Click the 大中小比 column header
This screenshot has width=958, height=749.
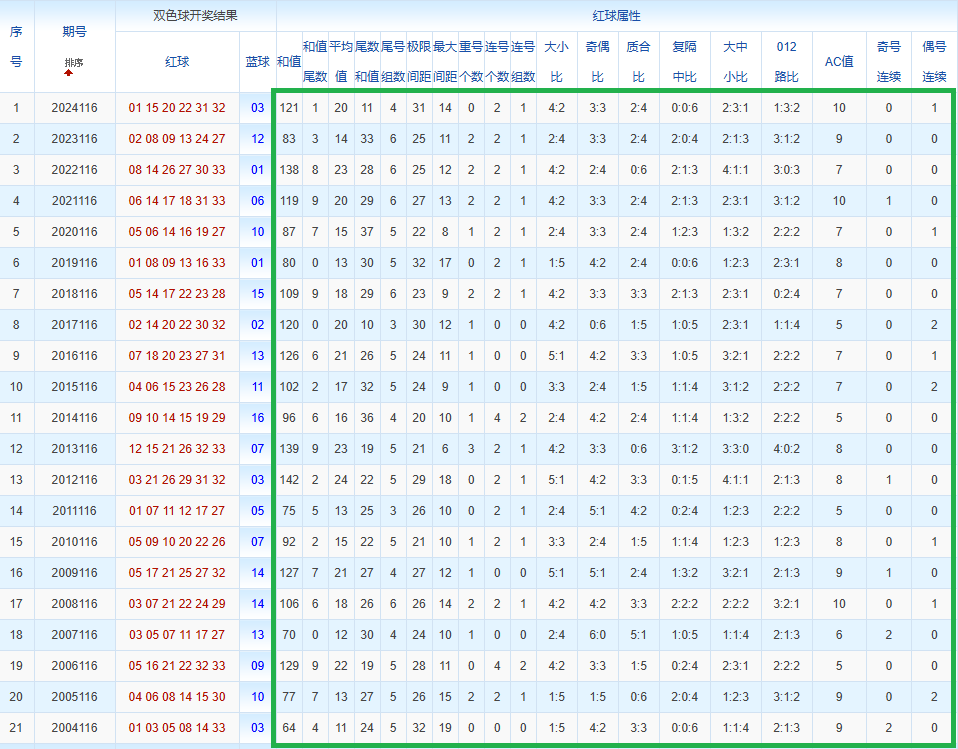(x=735, y=62)
